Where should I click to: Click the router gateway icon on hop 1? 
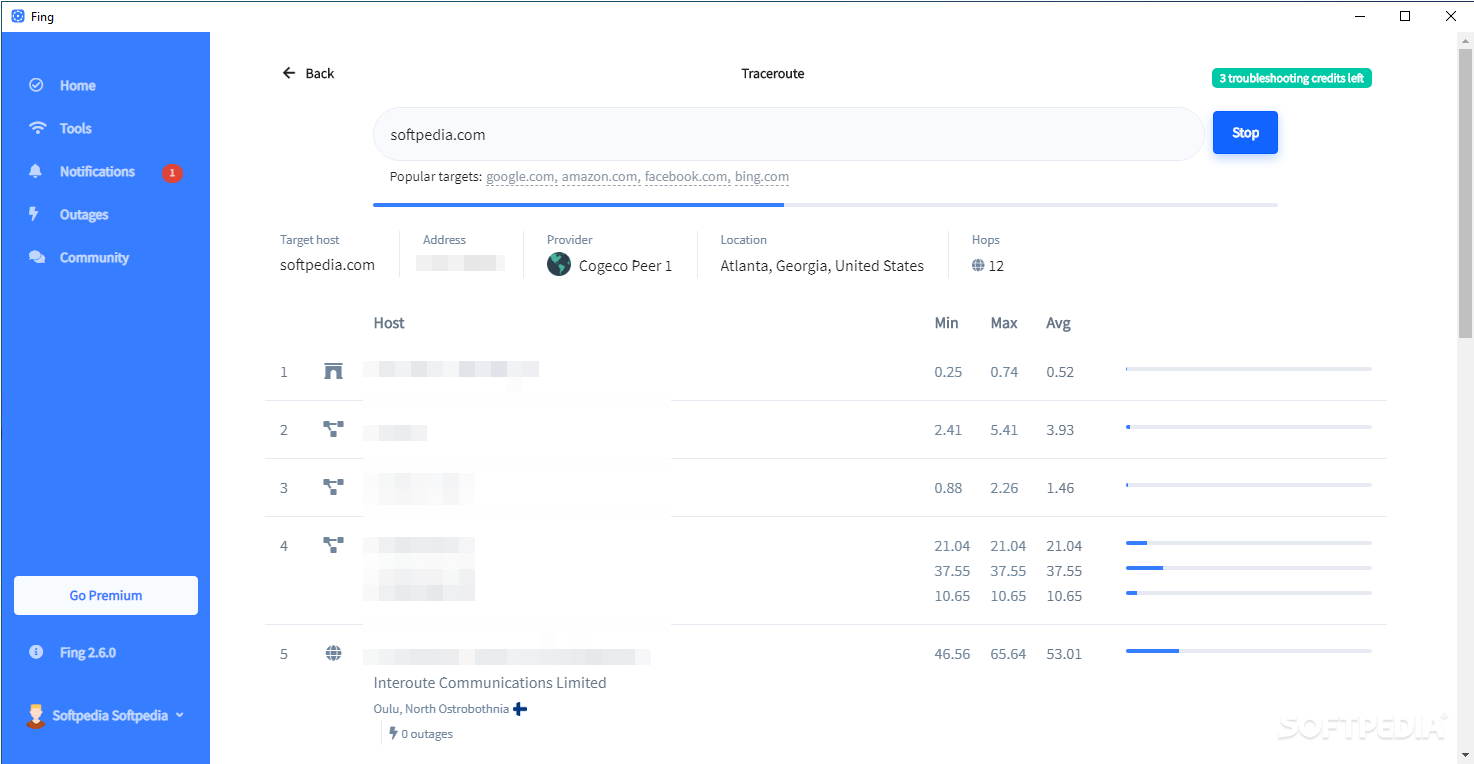click(333, 372)
